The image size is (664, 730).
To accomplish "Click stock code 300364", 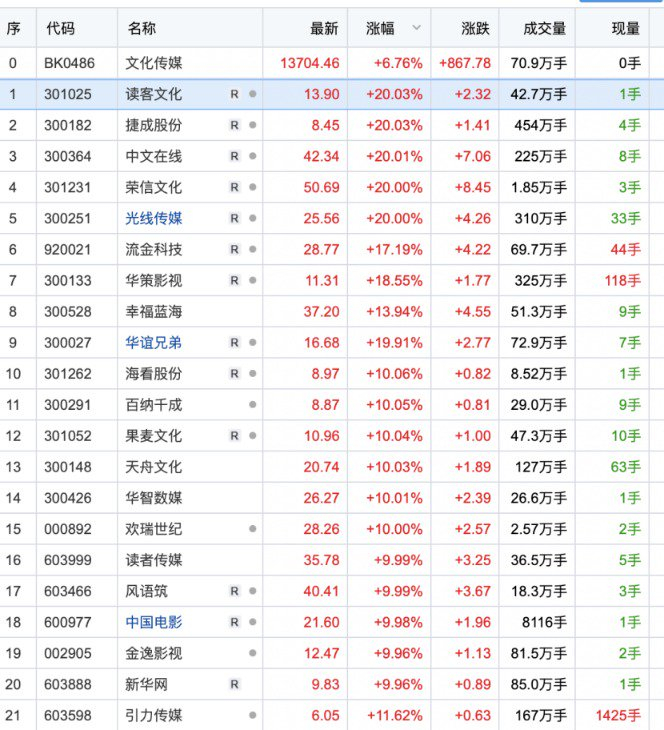I will (68, 156).
